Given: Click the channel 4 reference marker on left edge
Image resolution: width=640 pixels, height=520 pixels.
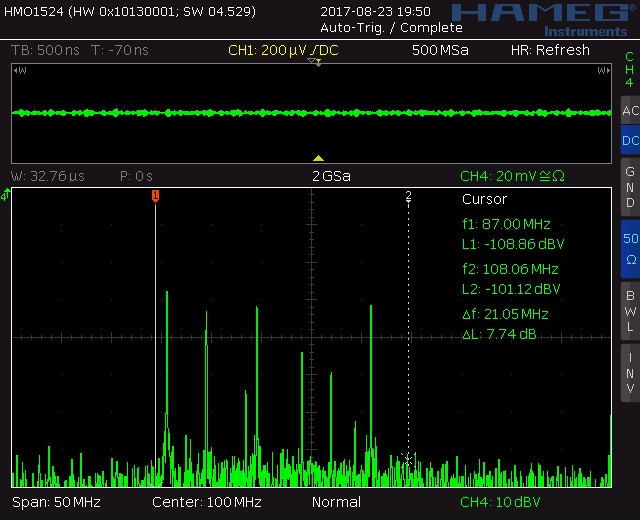Looking at the screenshot, I should (x=5, y=196).
